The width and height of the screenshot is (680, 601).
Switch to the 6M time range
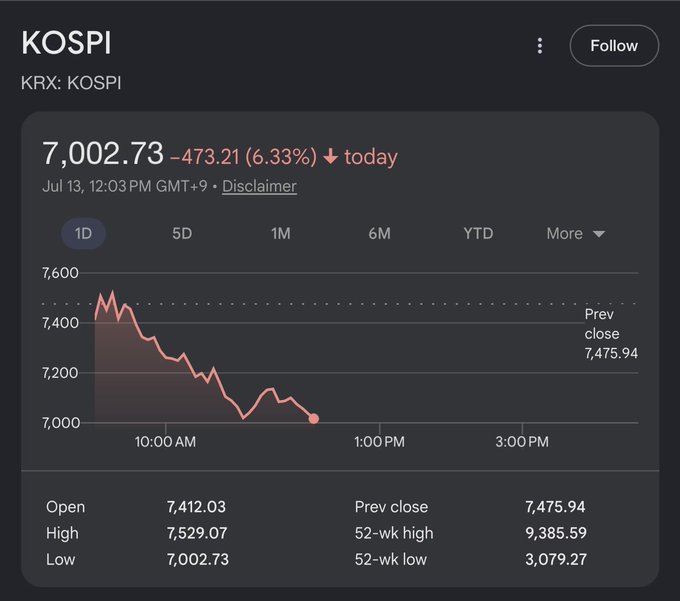coord(379,233)
